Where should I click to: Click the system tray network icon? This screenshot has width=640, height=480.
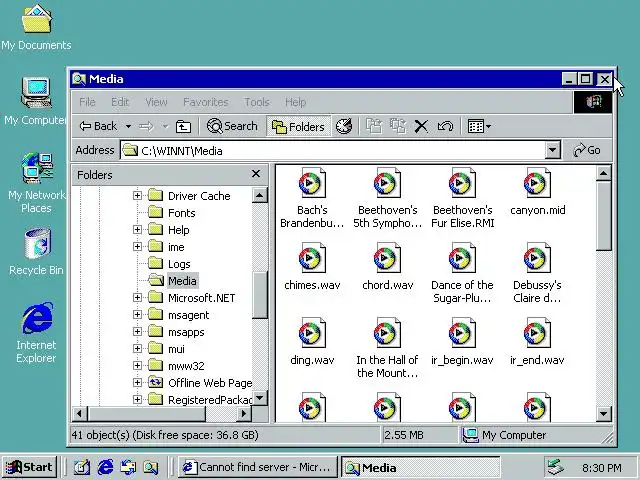555,467
